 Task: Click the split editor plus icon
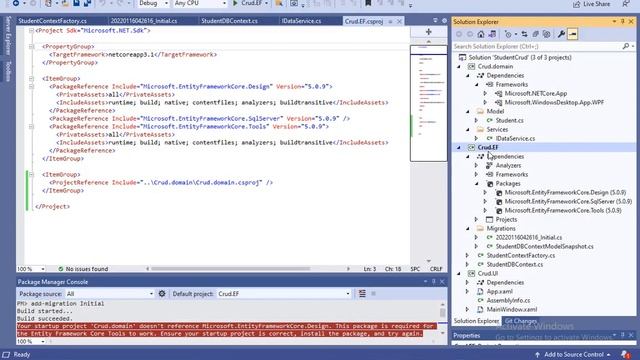[x=429, y=32]
